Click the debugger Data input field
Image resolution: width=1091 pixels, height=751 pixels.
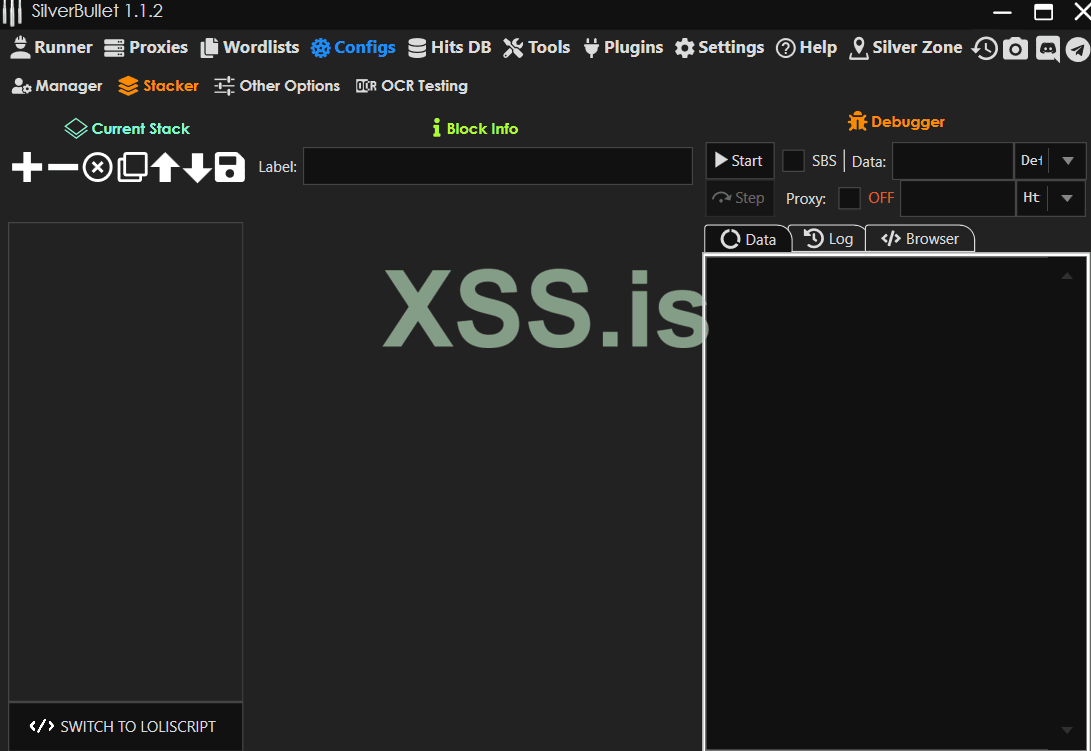click(953, 161)
